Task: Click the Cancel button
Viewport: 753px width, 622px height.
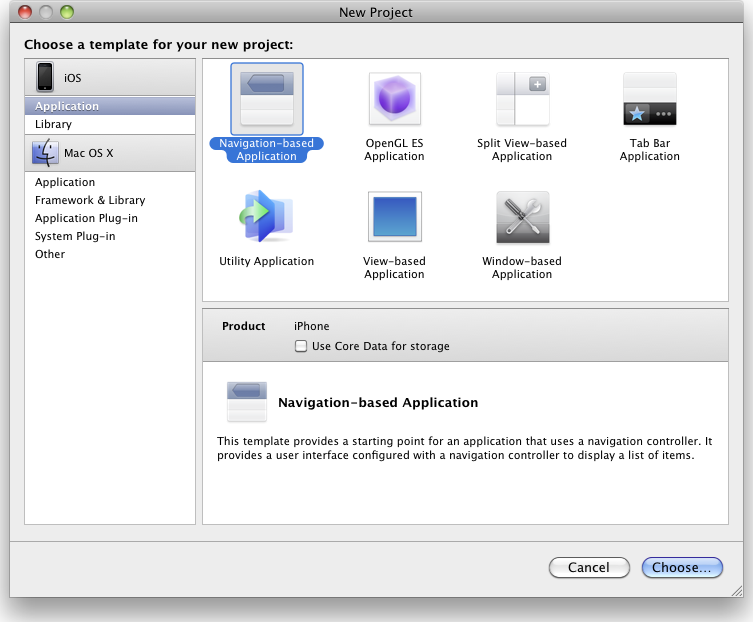Action: click(589, 567)
